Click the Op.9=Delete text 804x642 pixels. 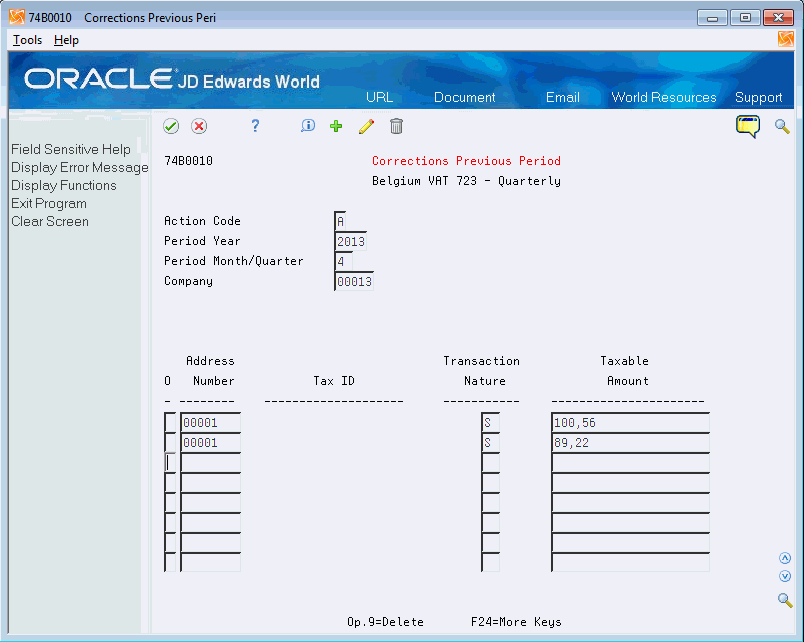point(385,621)
